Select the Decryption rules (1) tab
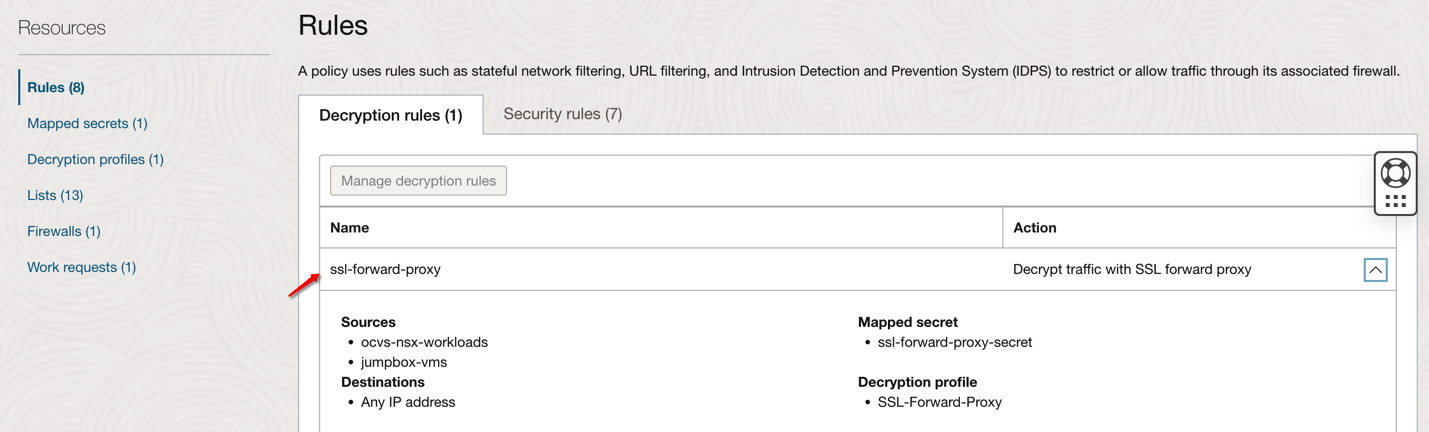Image resolution: width=1429 pixels, height=432 pixels. click(391, 115)
